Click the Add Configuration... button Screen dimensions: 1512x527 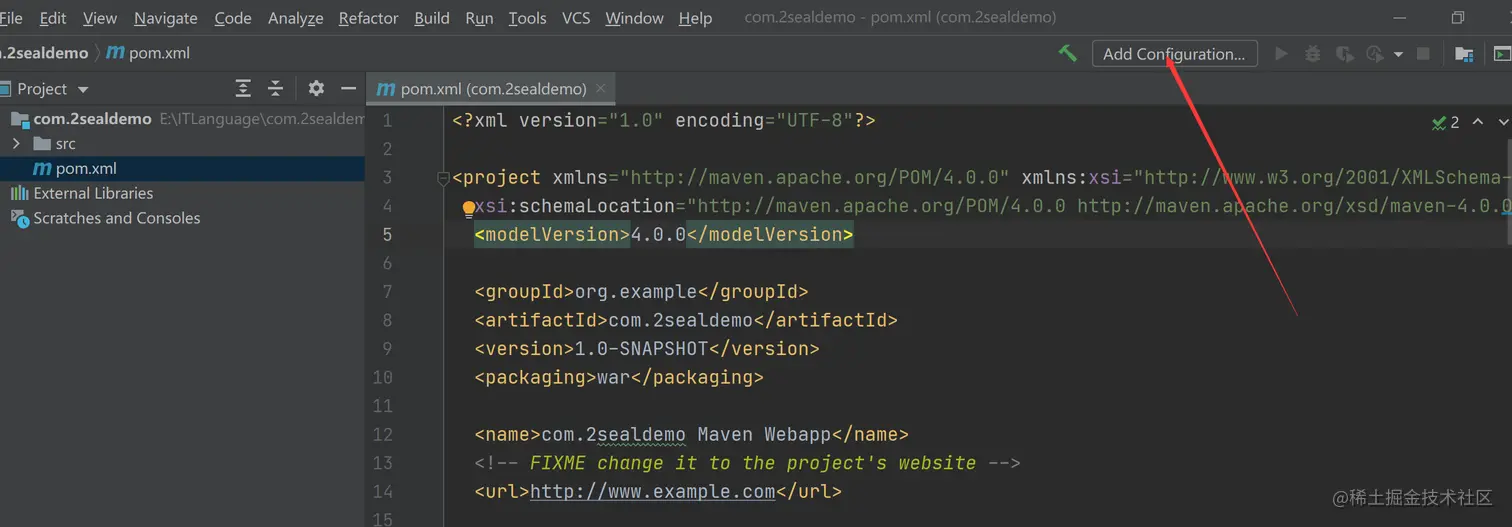tap(1174, 54)
